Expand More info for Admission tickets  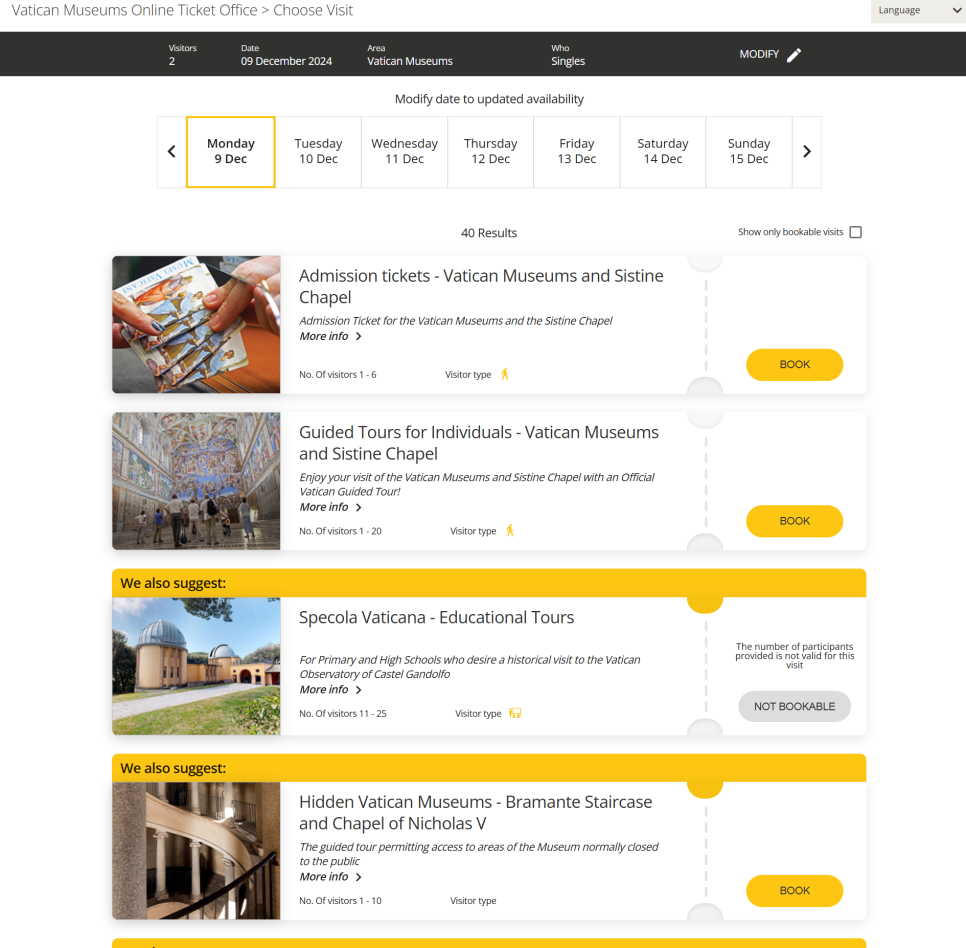330,336
